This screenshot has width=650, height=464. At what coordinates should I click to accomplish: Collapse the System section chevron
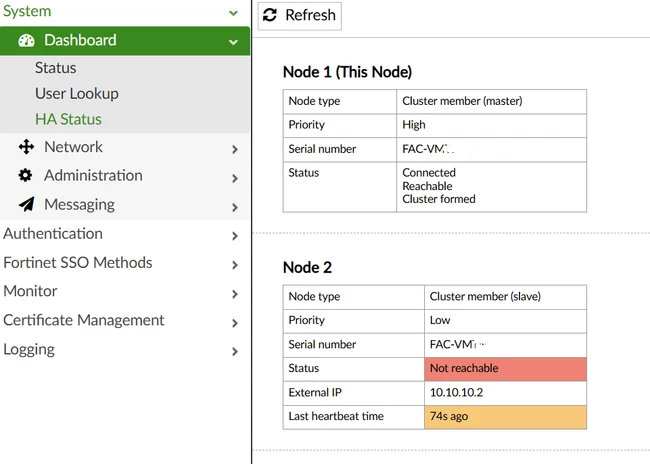coord(233,13)
